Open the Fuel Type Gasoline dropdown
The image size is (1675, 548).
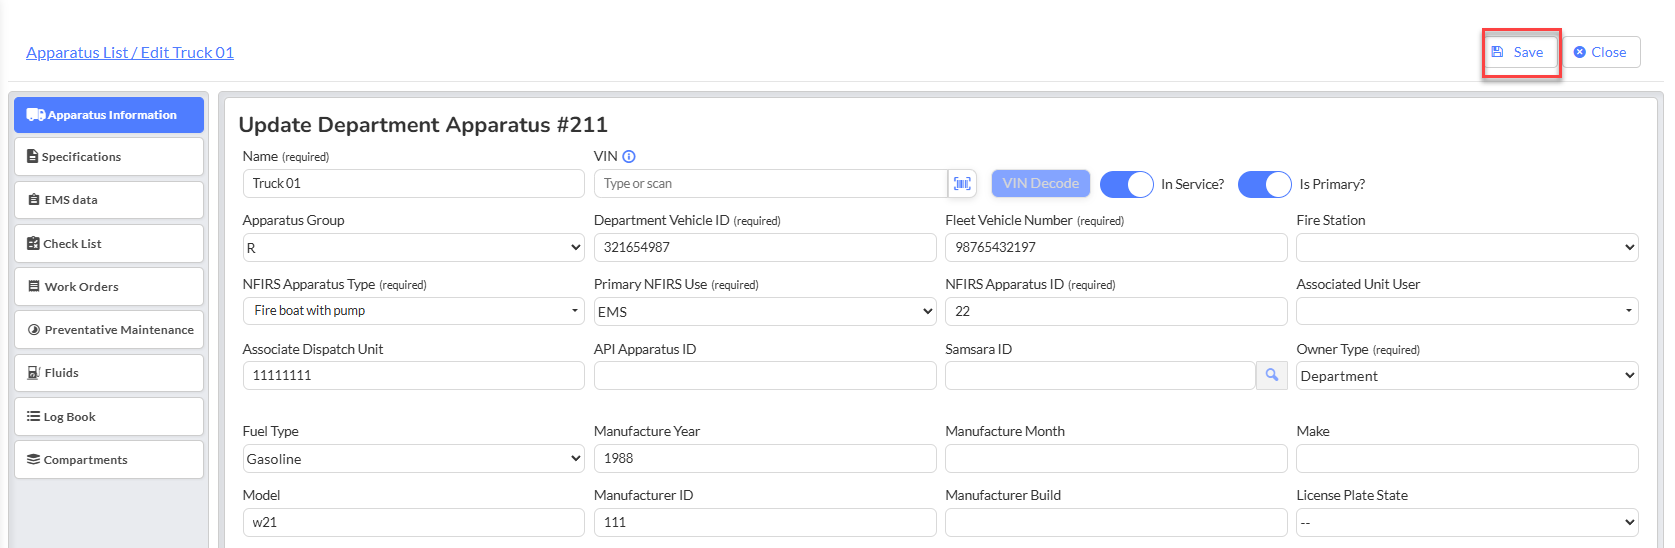point(414,459)
